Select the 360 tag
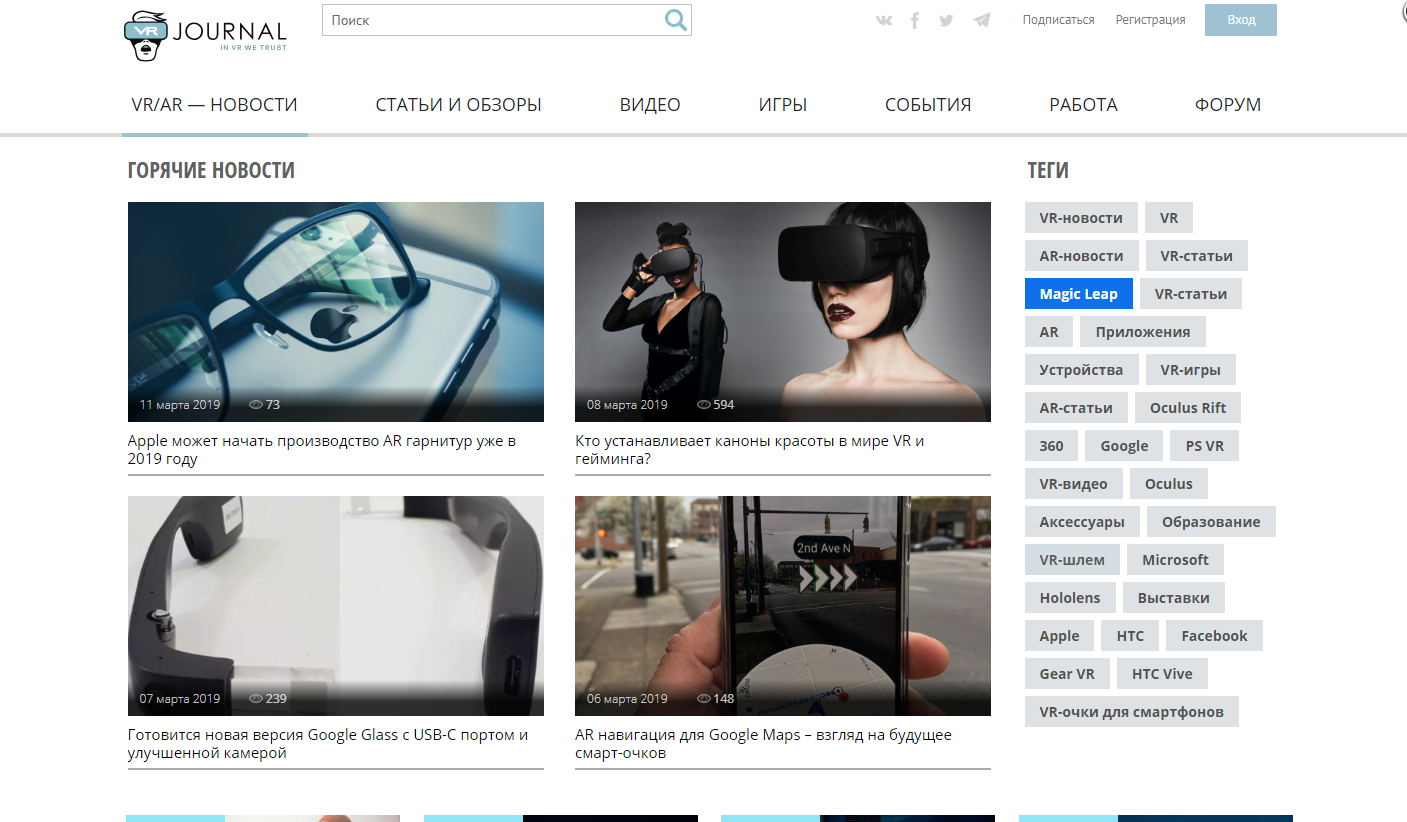This screenshot has width=1407, height=822. coord(1052,446)
